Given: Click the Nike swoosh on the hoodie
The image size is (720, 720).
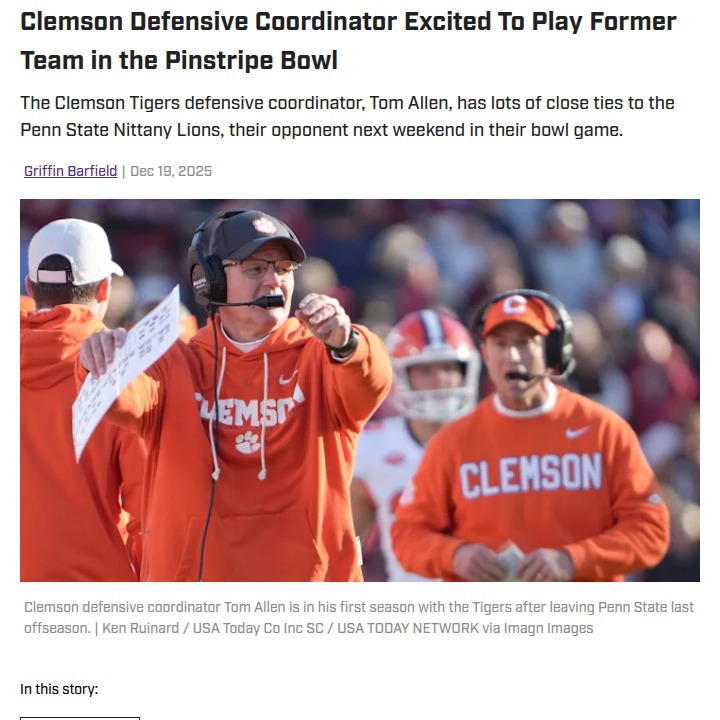Looking at the screenshot, I should [288, 379].
